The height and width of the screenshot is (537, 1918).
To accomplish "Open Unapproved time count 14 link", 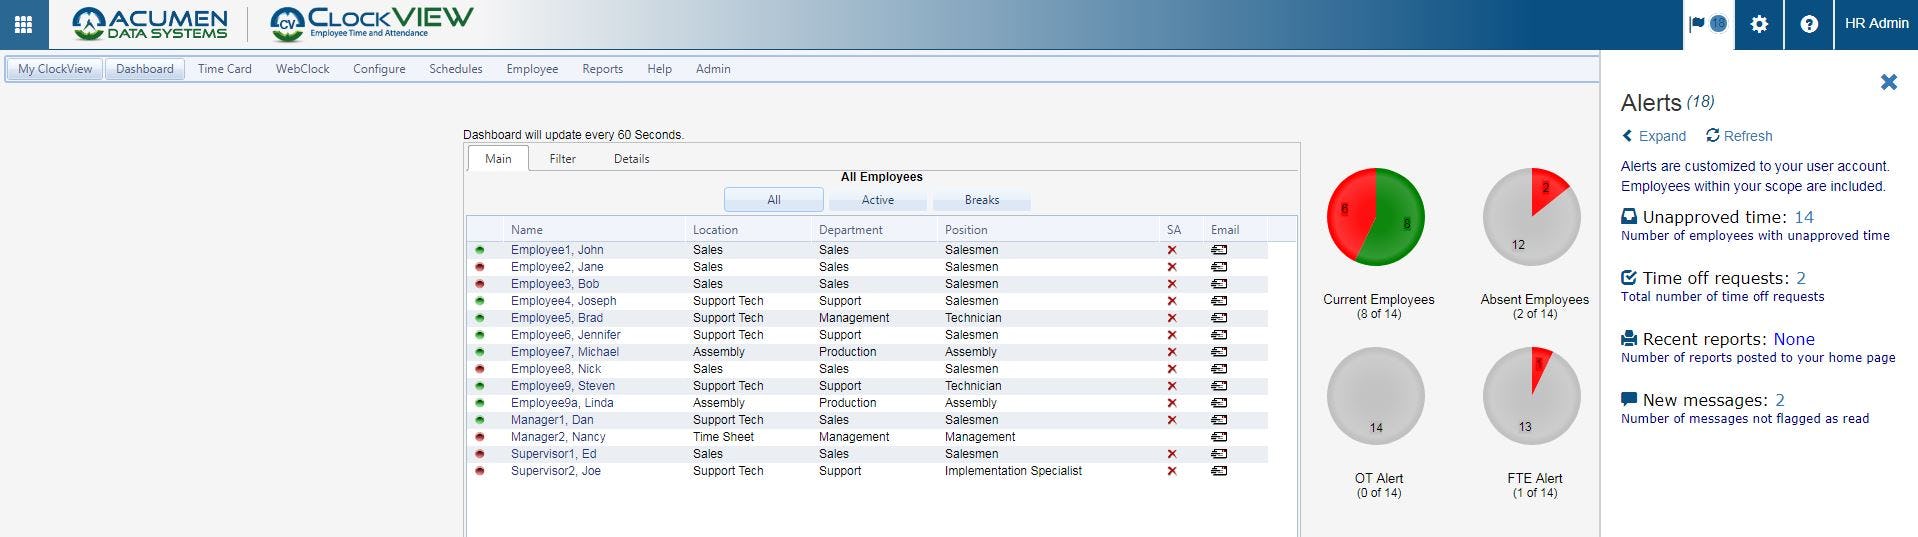I will [1804, 217].
